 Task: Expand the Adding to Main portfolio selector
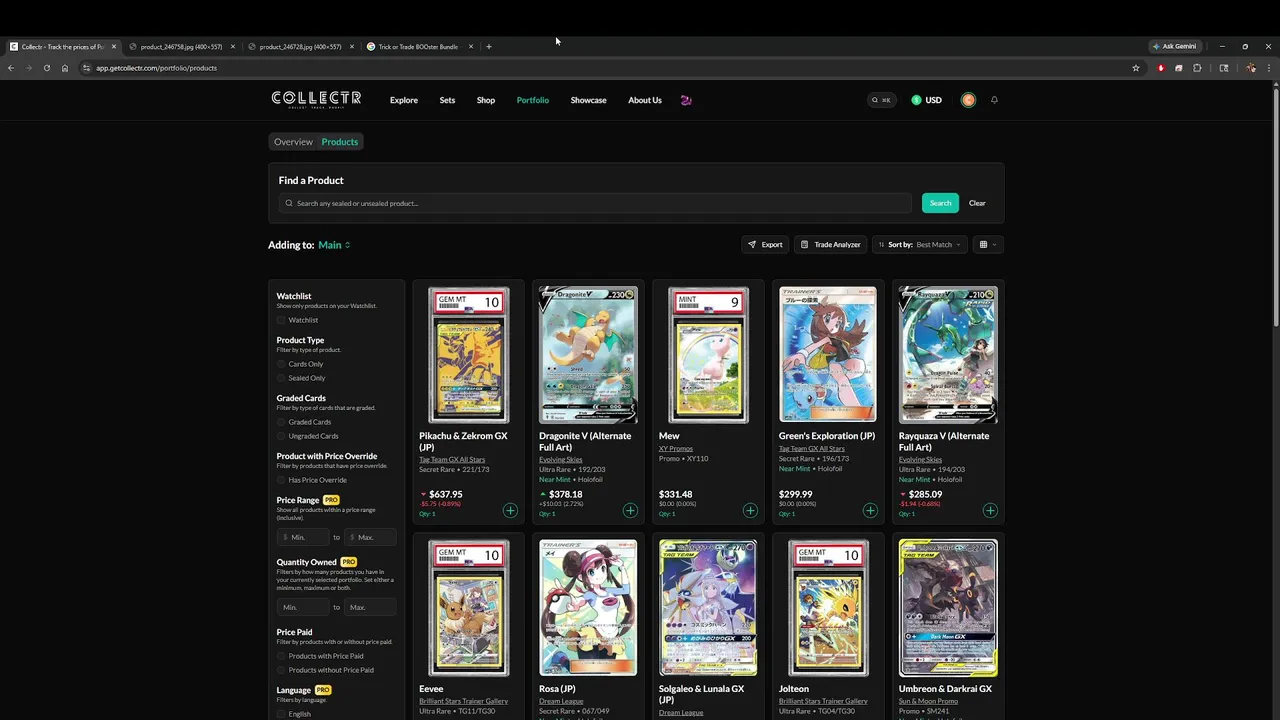(334, 245)
